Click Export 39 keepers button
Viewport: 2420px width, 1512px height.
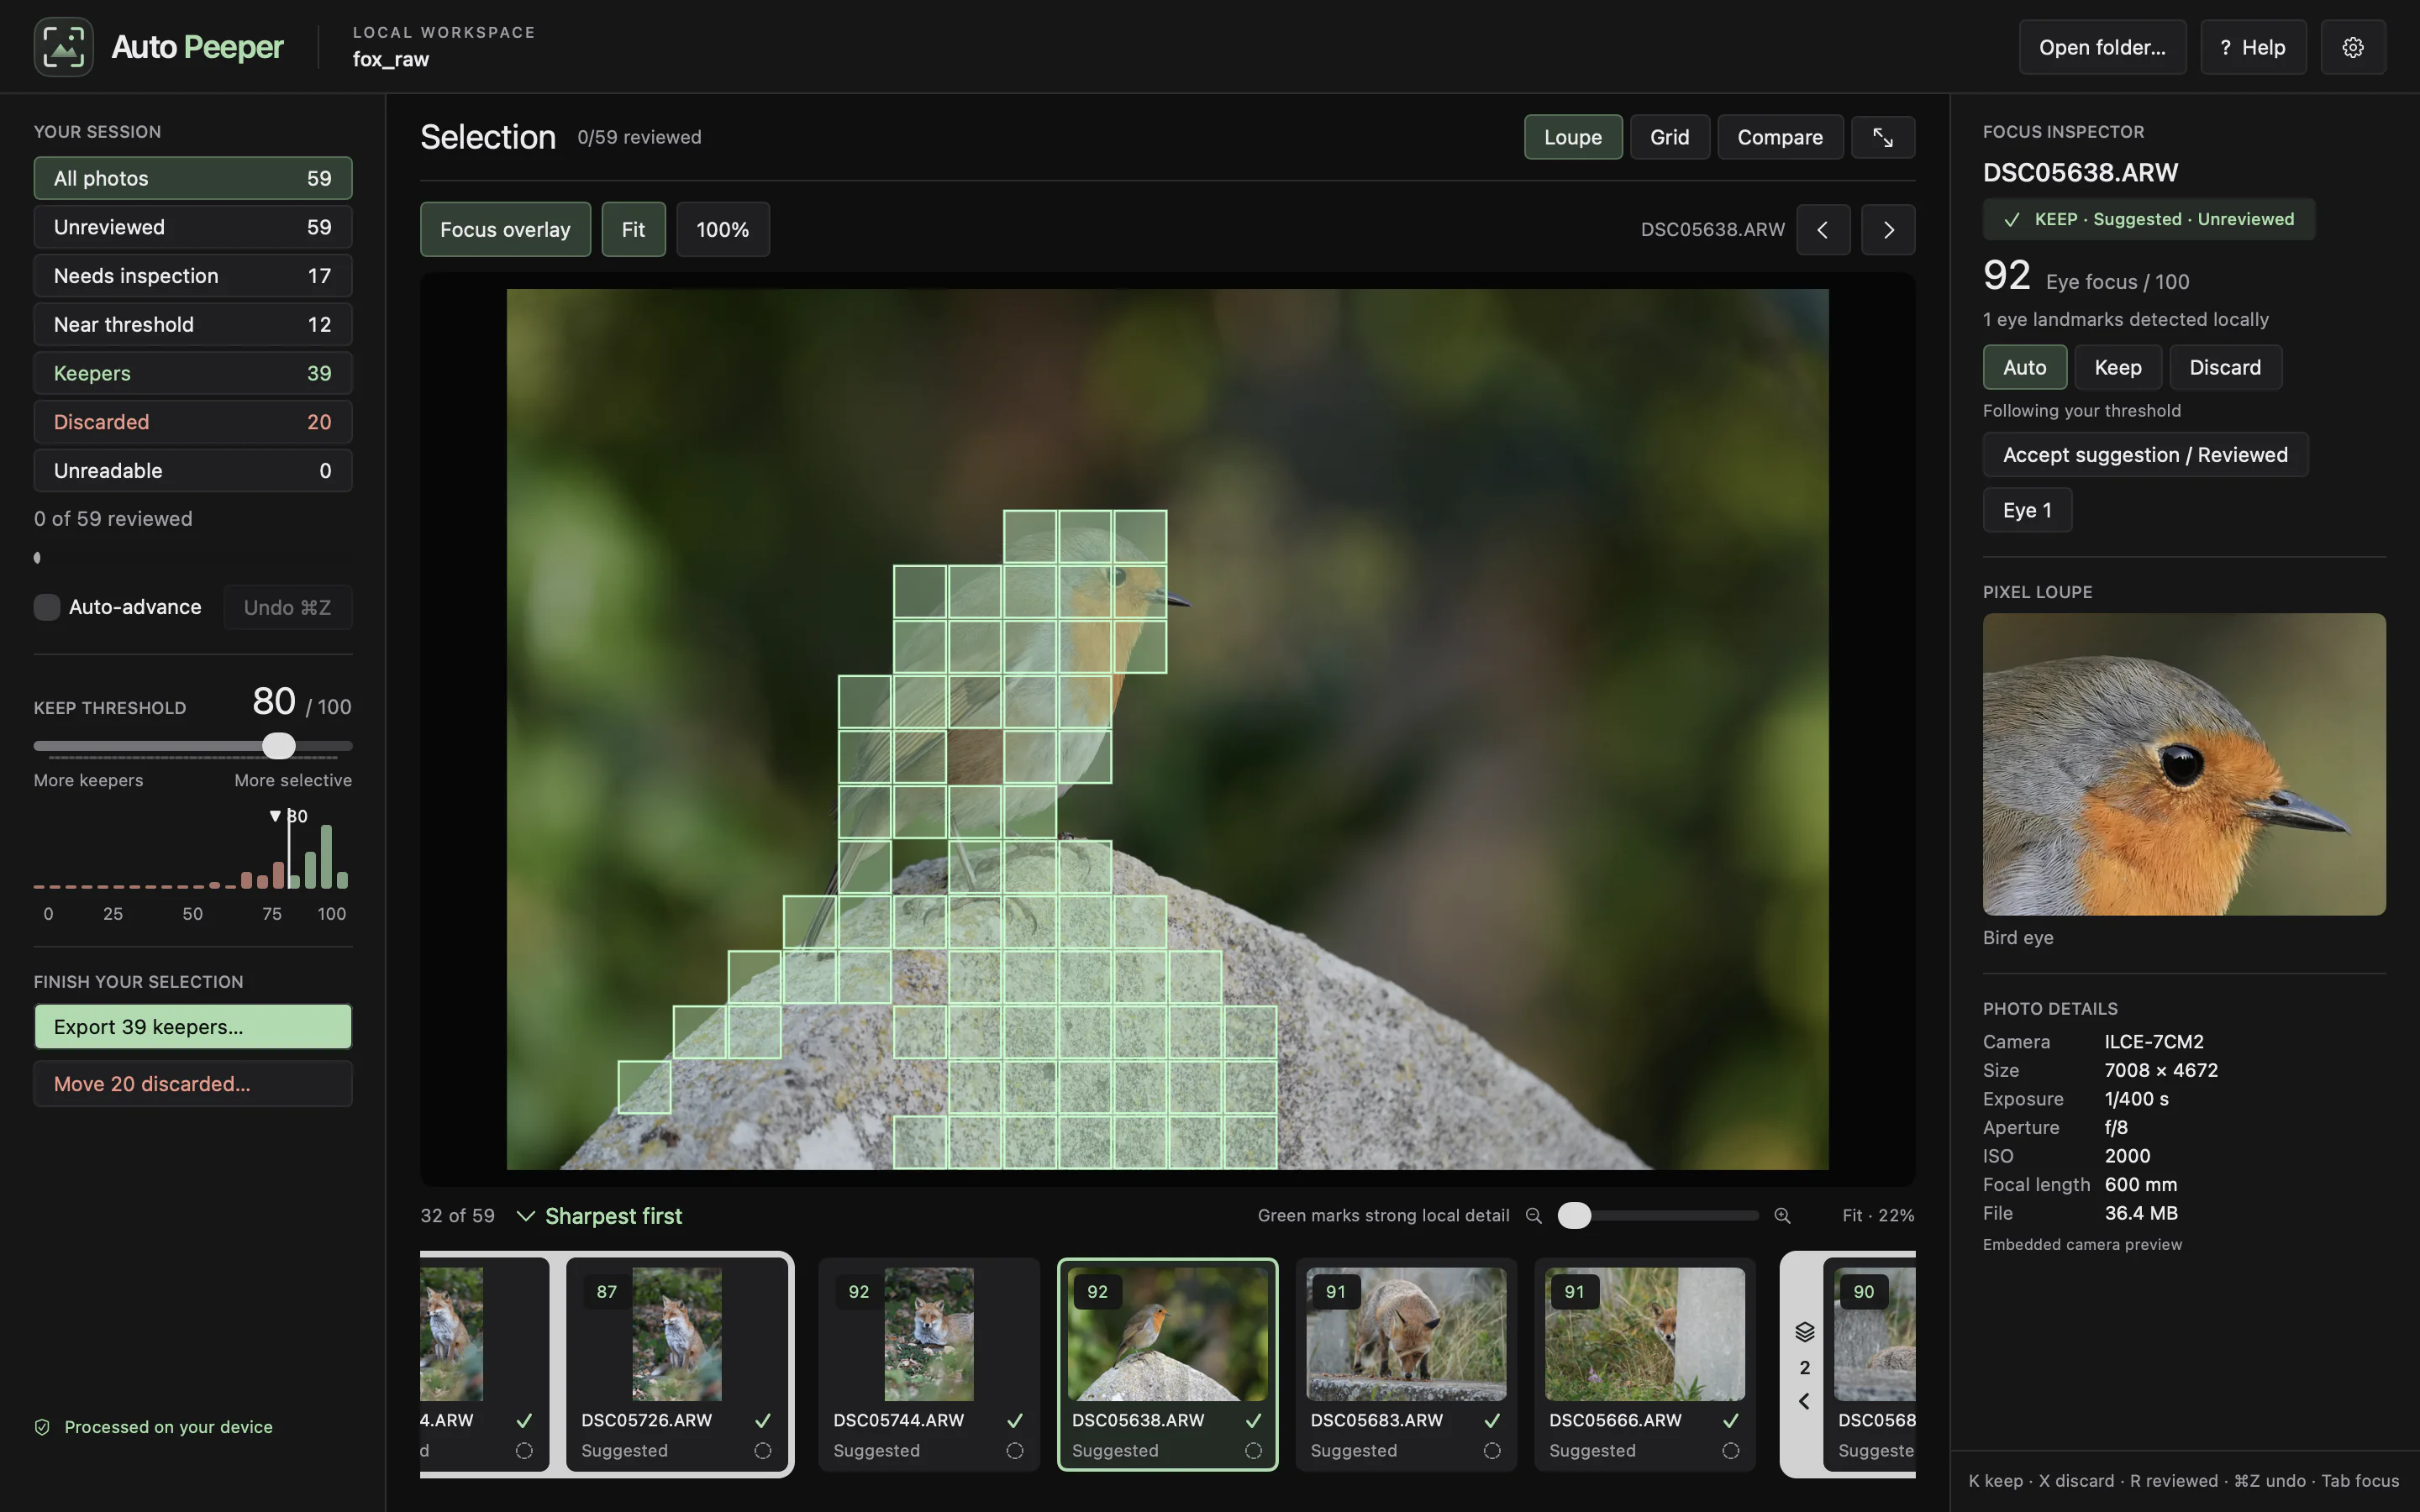193,1027
